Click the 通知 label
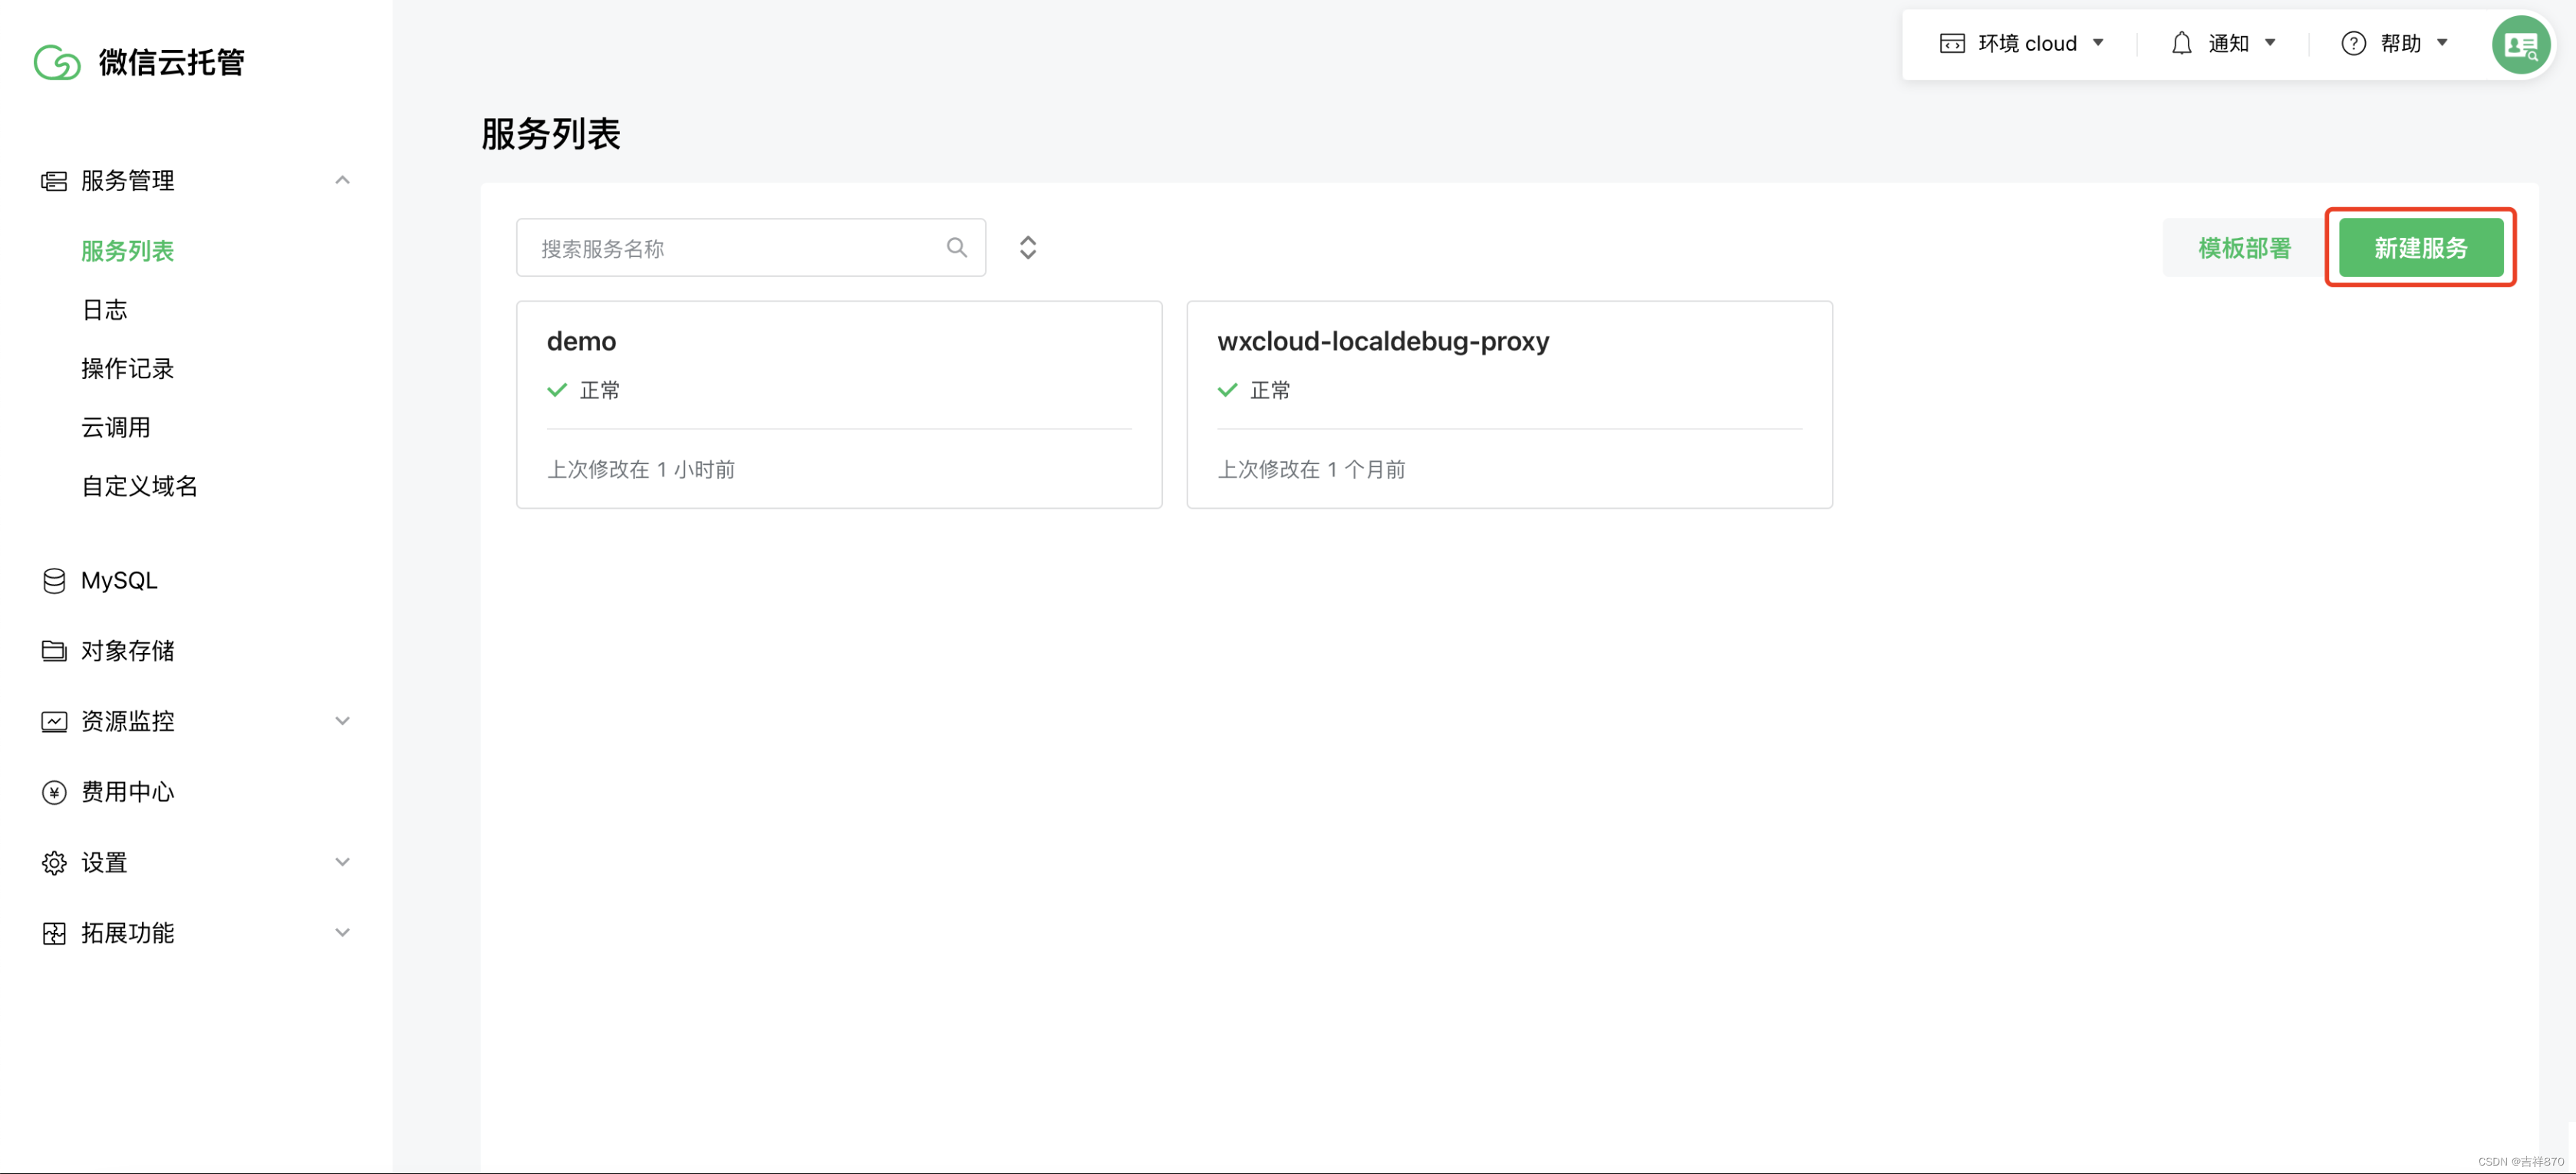Image resolution: width=2576 pixels, height=1174 pixels. click(2229, 43)
